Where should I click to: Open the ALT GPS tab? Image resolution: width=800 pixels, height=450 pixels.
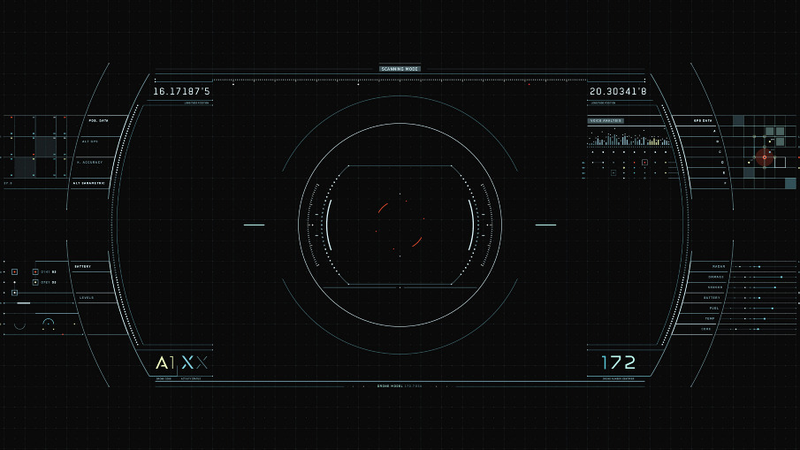pos(90,141)
